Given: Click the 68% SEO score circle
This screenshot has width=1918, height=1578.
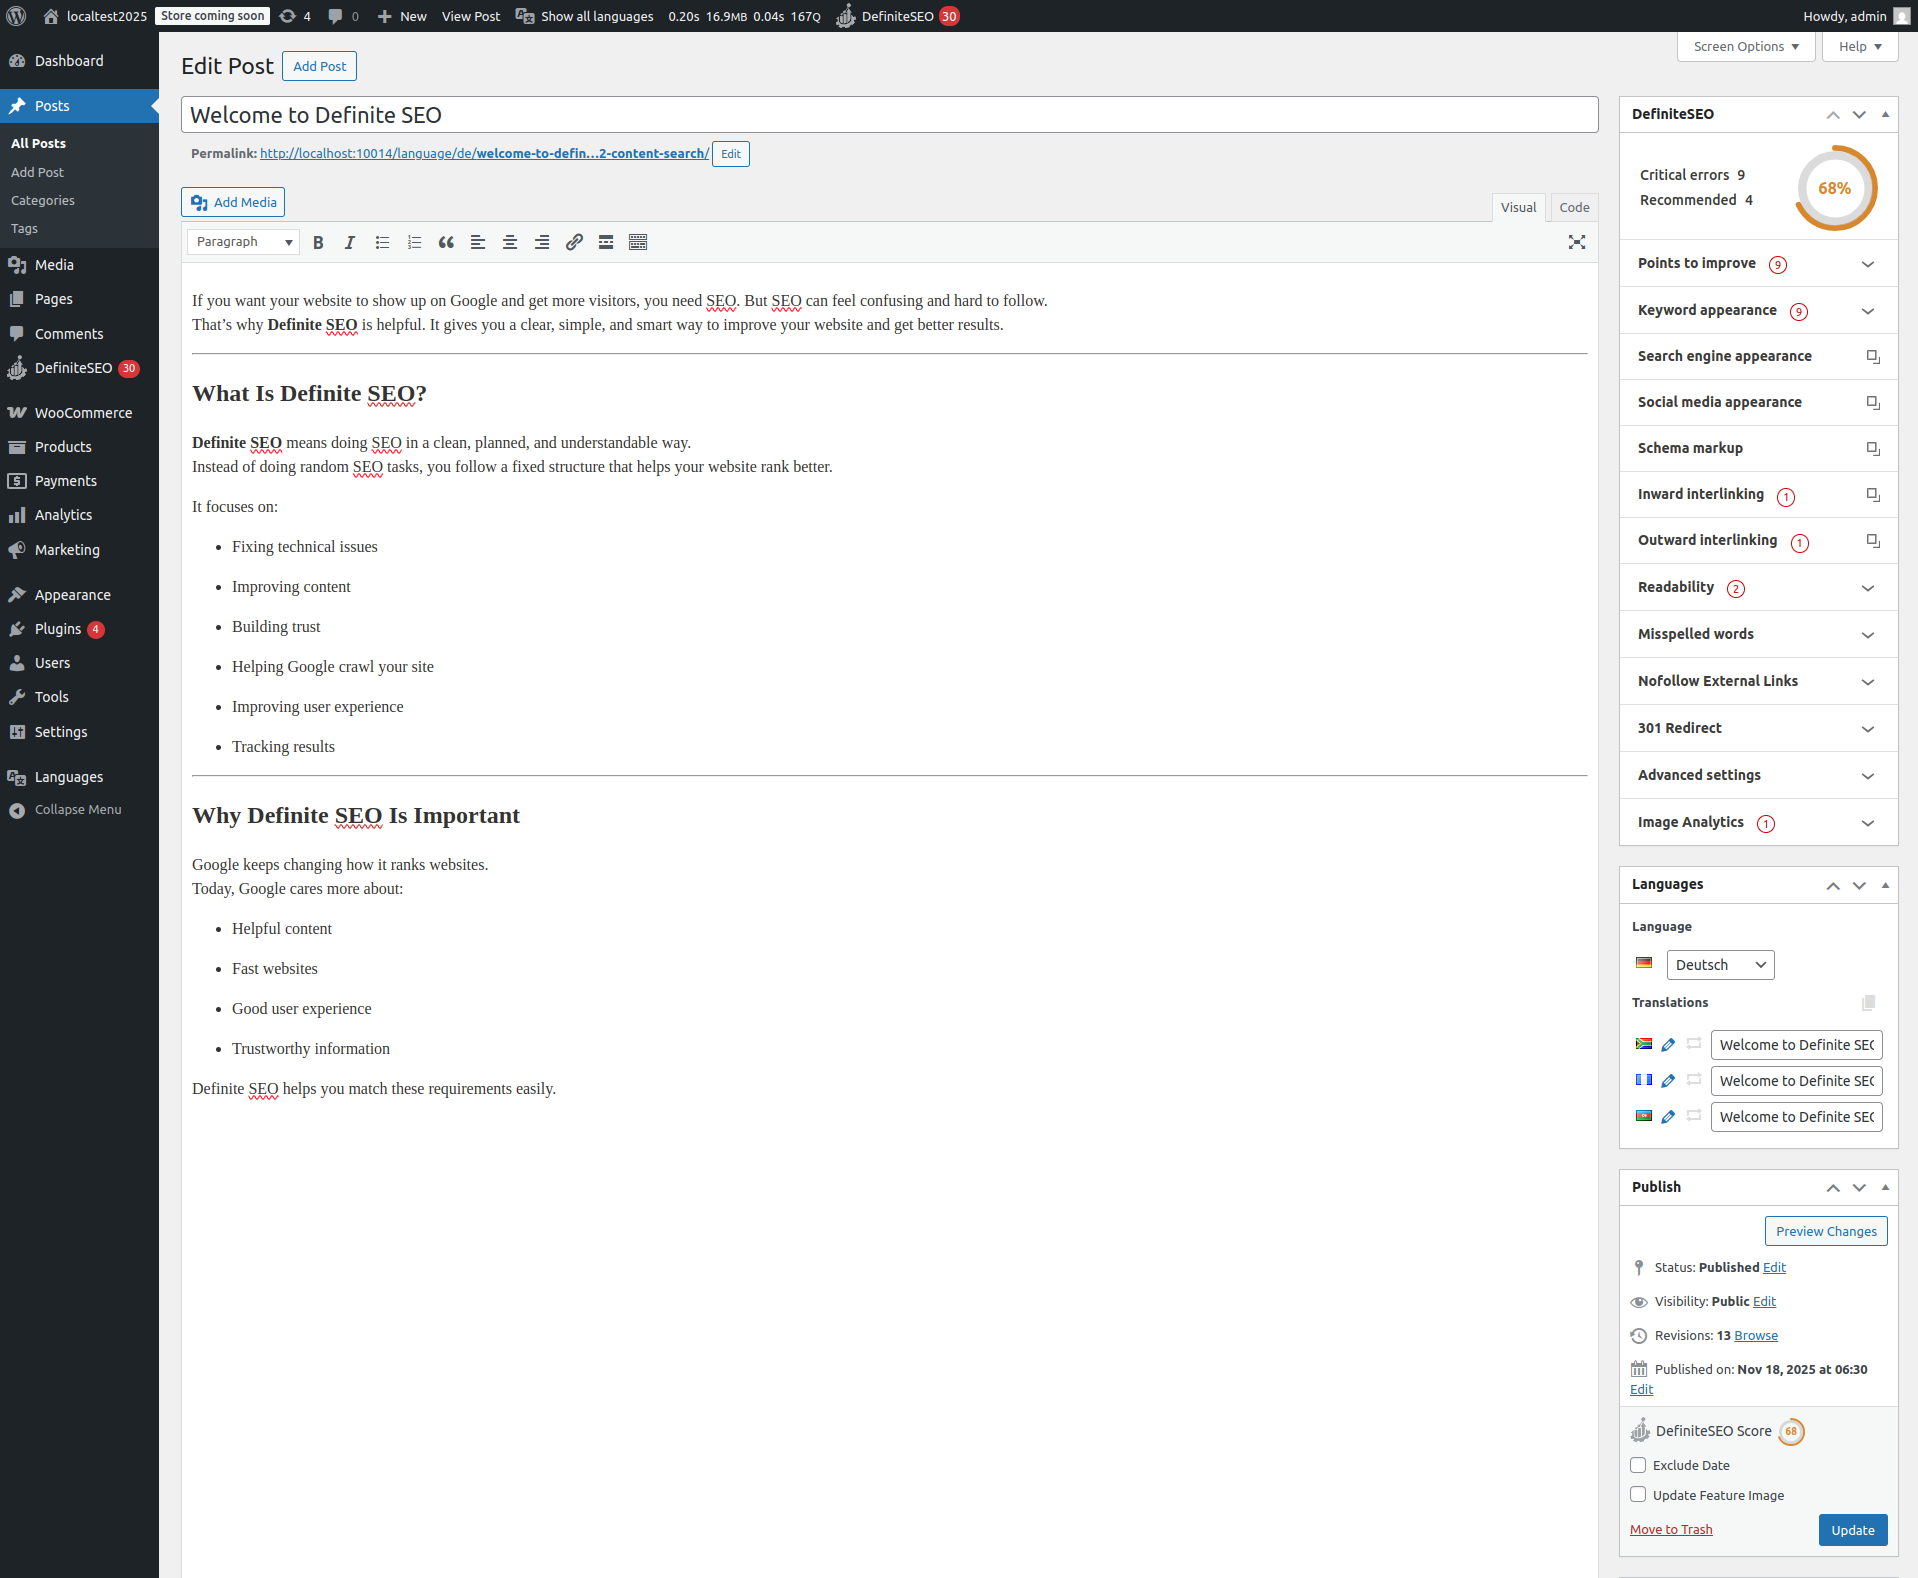Looking at the screenshot, I should click(1834, 188).
